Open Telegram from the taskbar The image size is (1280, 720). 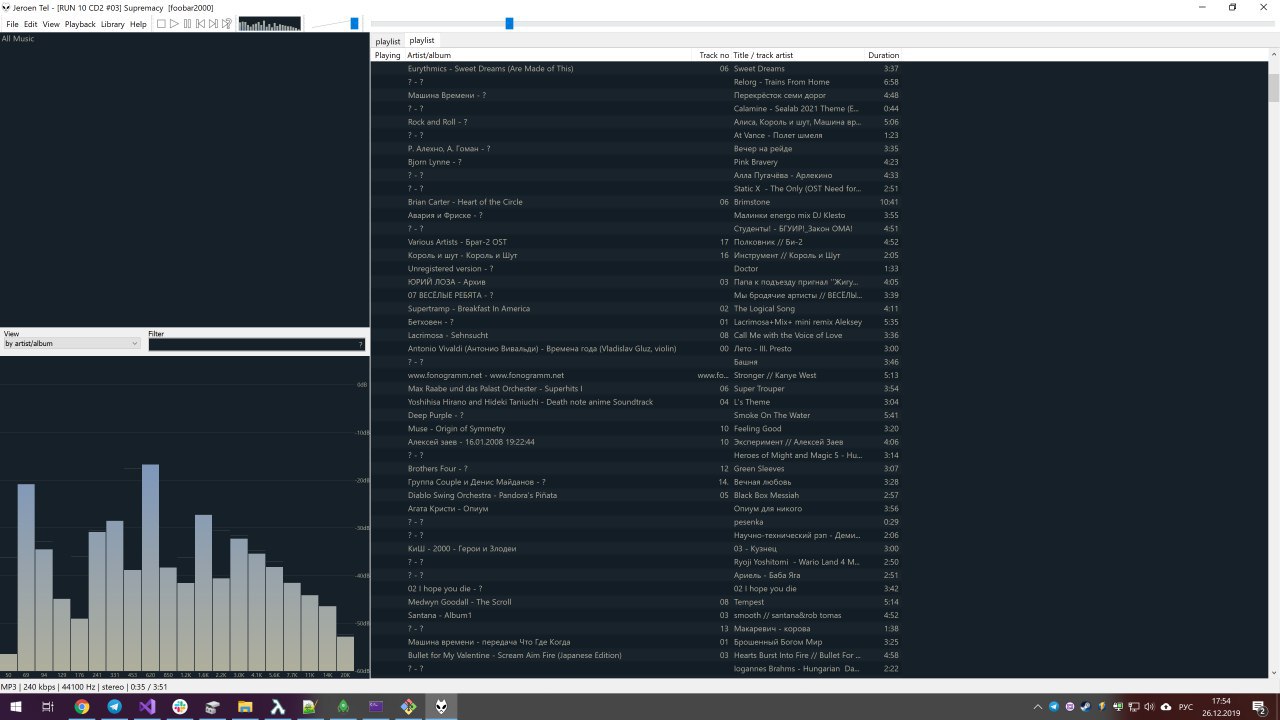[x=115, y=706]
